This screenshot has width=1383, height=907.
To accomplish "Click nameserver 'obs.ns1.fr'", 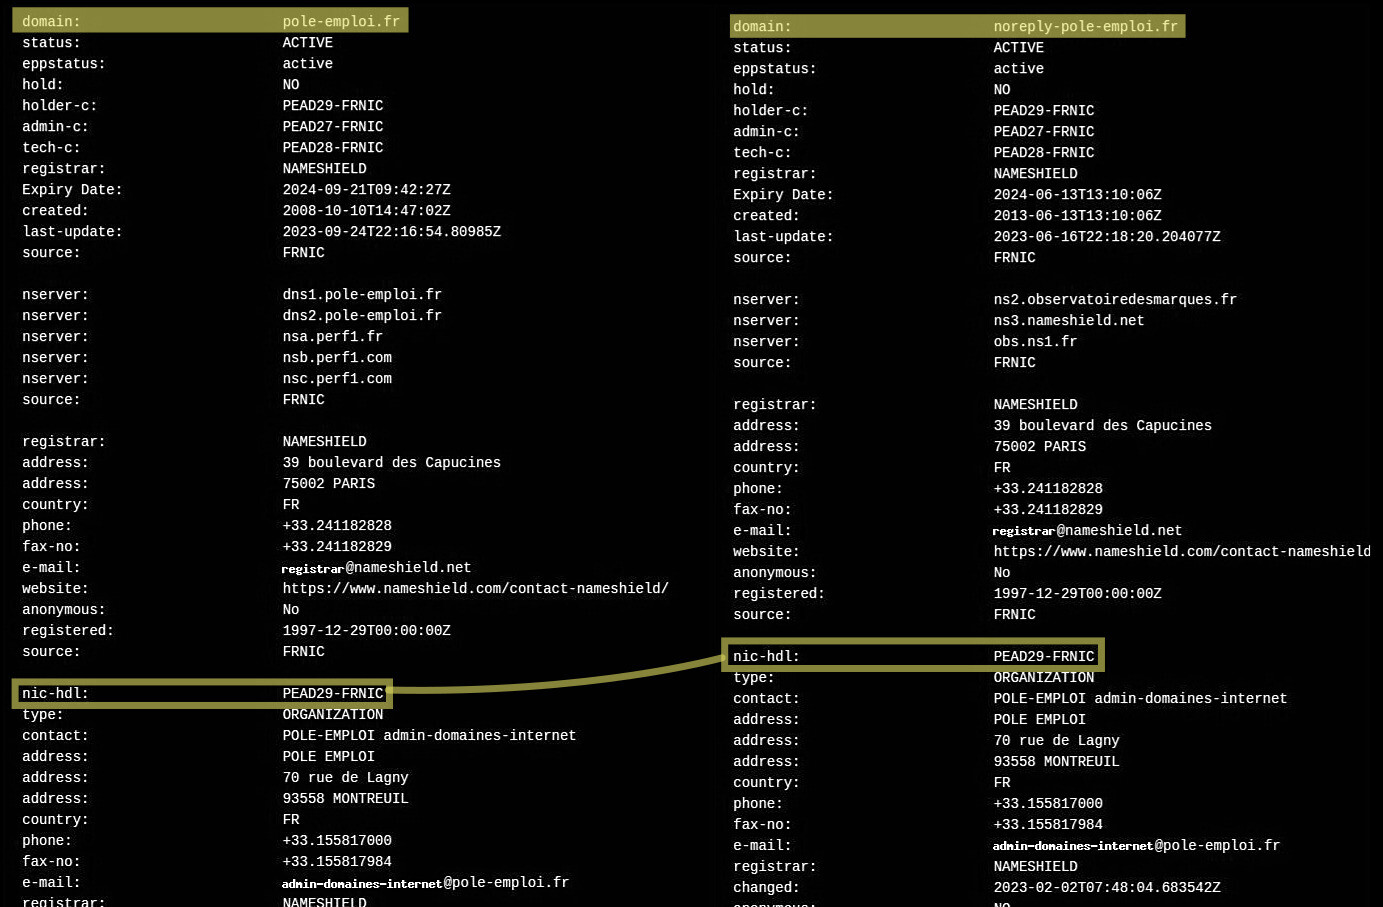I will [x=1035, y=341].
